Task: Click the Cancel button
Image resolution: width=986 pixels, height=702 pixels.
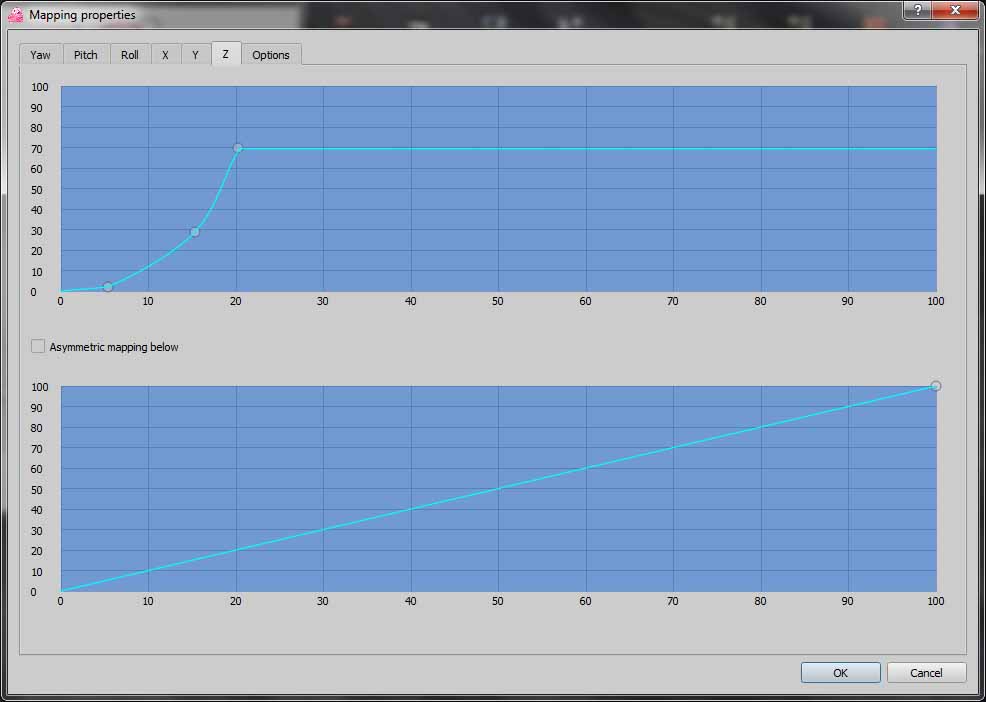Action: click(926, 672)
